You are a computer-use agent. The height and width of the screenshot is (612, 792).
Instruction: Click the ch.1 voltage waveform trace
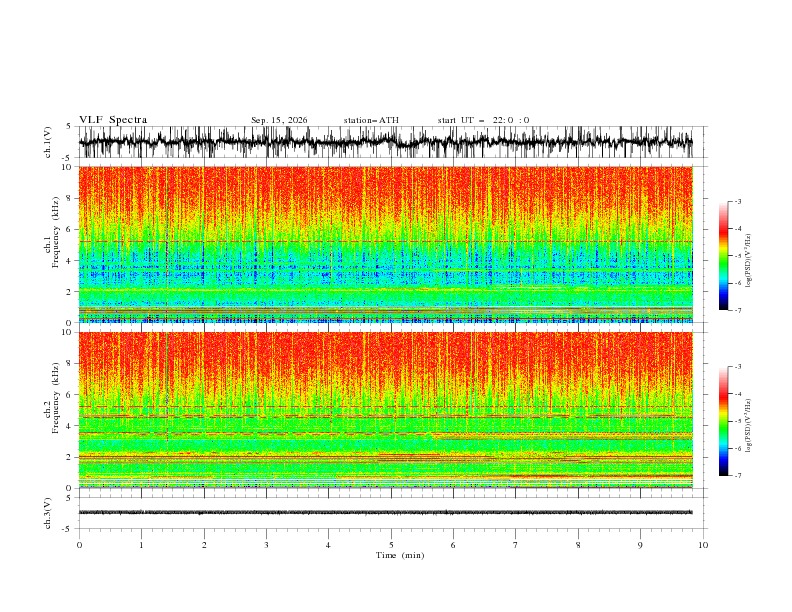(385, 142)
